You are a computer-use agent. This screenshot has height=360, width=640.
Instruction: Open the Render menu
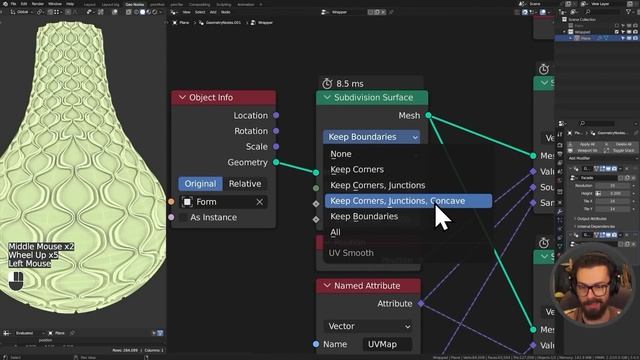[x=38, y=4]
